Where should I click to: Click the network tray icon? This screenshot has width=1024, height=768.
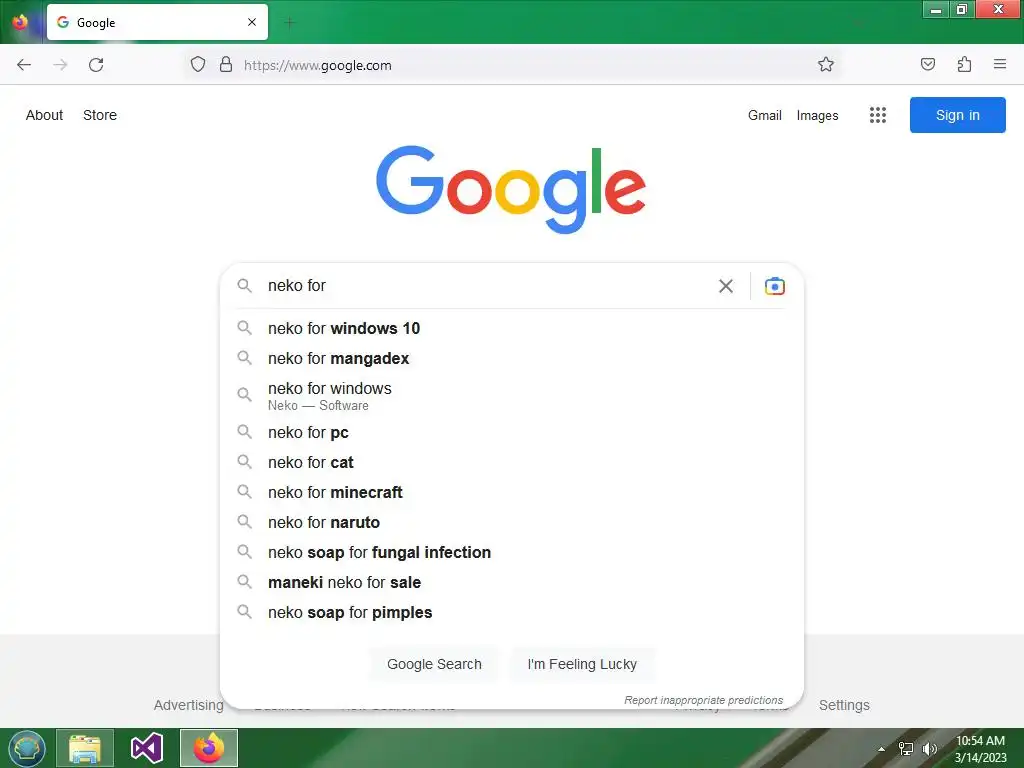906,748
